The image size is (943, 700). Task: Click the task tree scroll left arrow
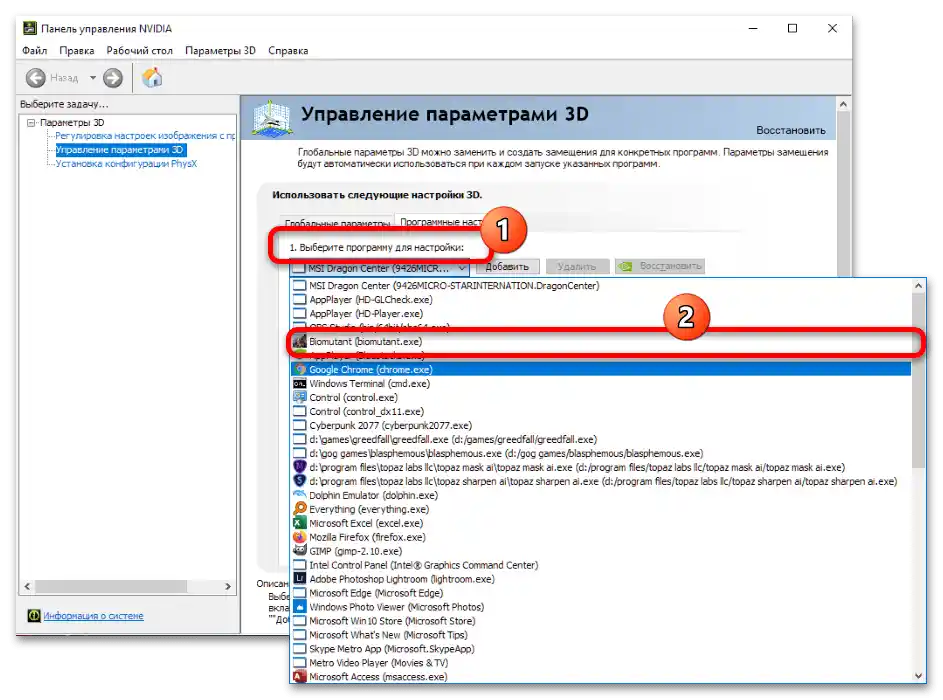click(x=27, y=586)
